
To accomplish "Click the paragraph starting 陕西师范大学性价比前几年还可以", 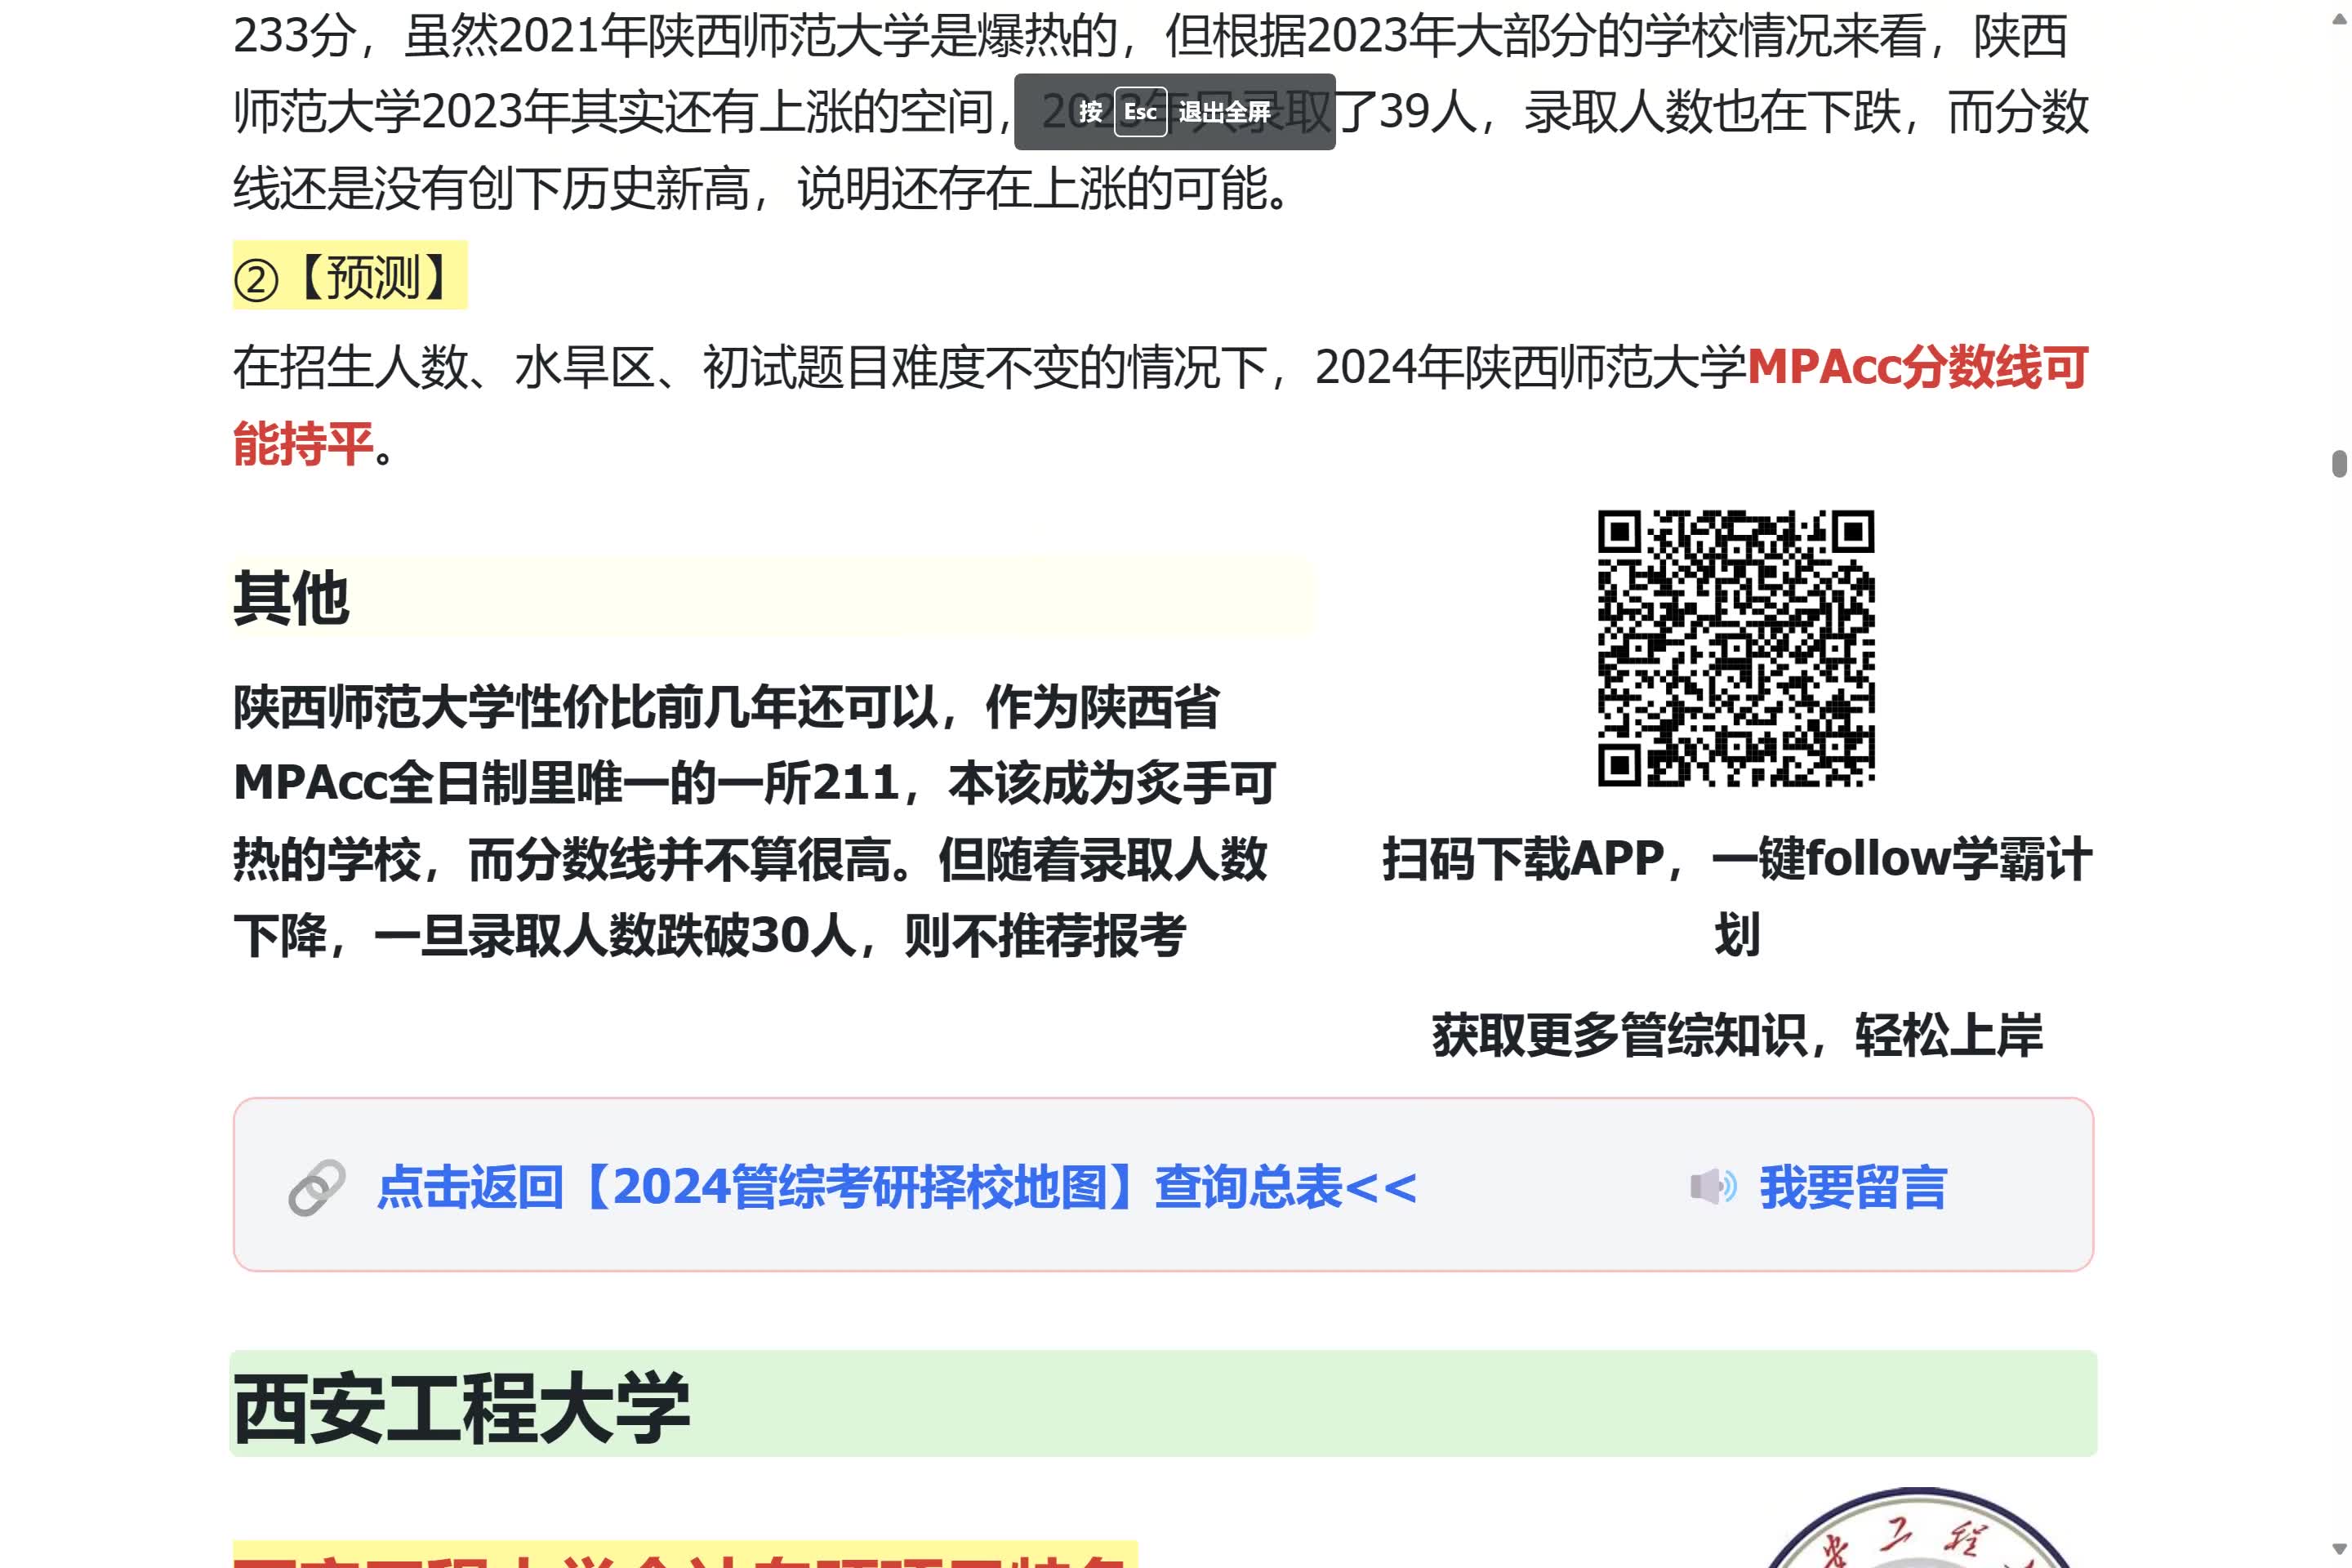I will click(x=755, y=821).
